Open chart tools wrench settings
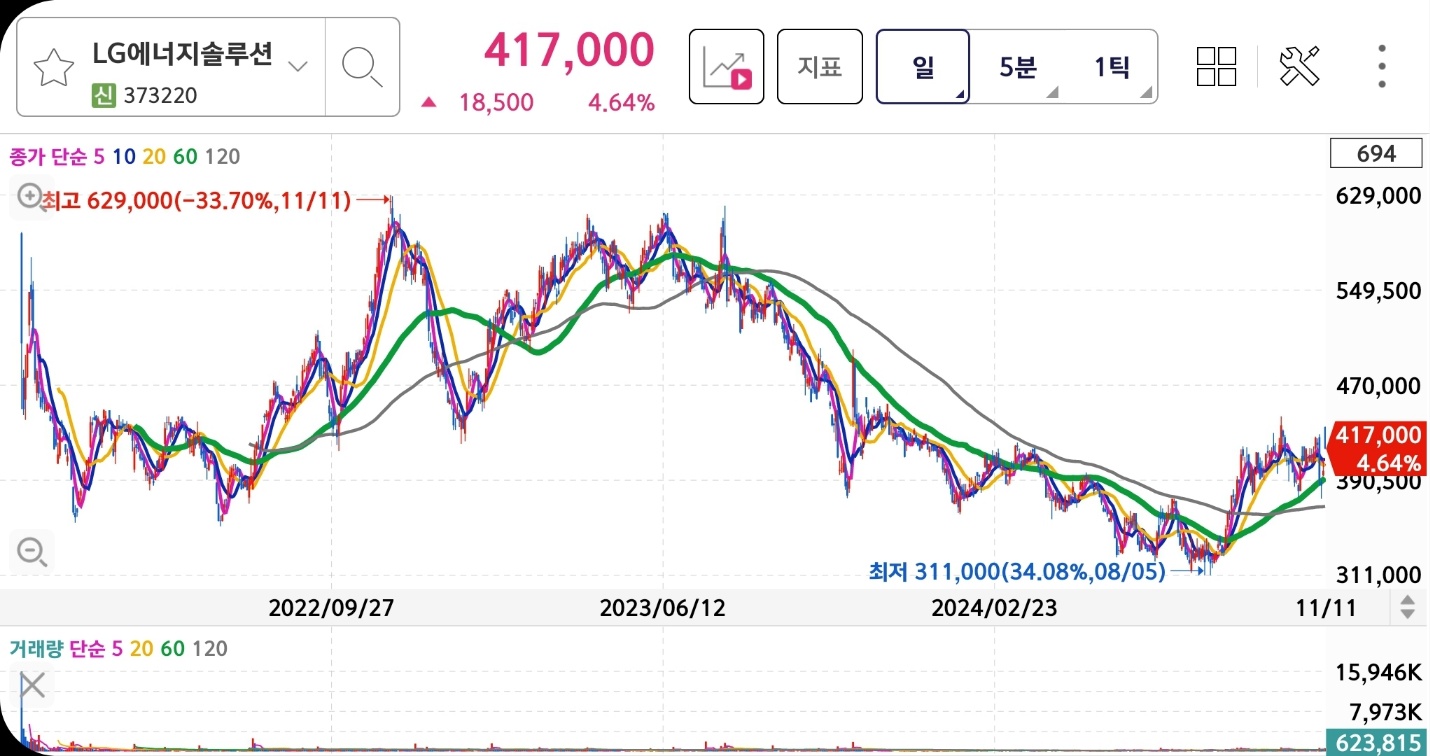The image size is (1430, 756). 1300,66
